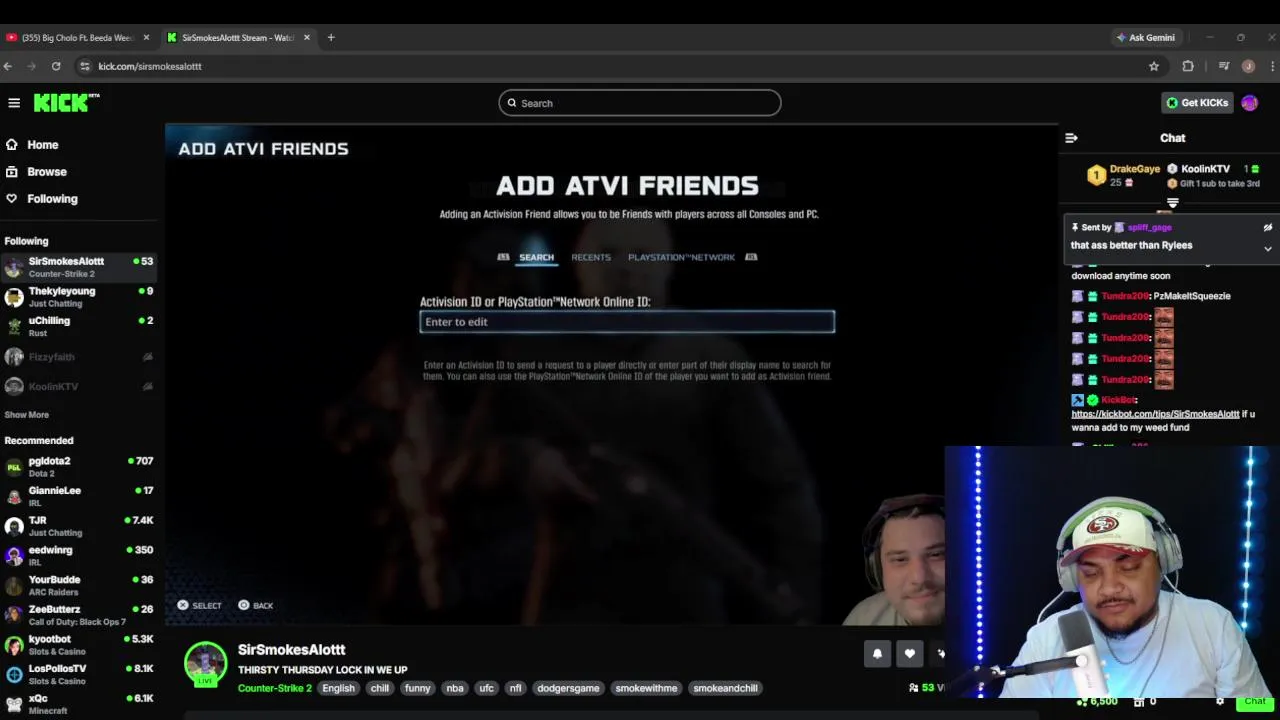Hide the pinned chat message
Viewport: 1280px width, 720px height.
[x=1268, y=228]
